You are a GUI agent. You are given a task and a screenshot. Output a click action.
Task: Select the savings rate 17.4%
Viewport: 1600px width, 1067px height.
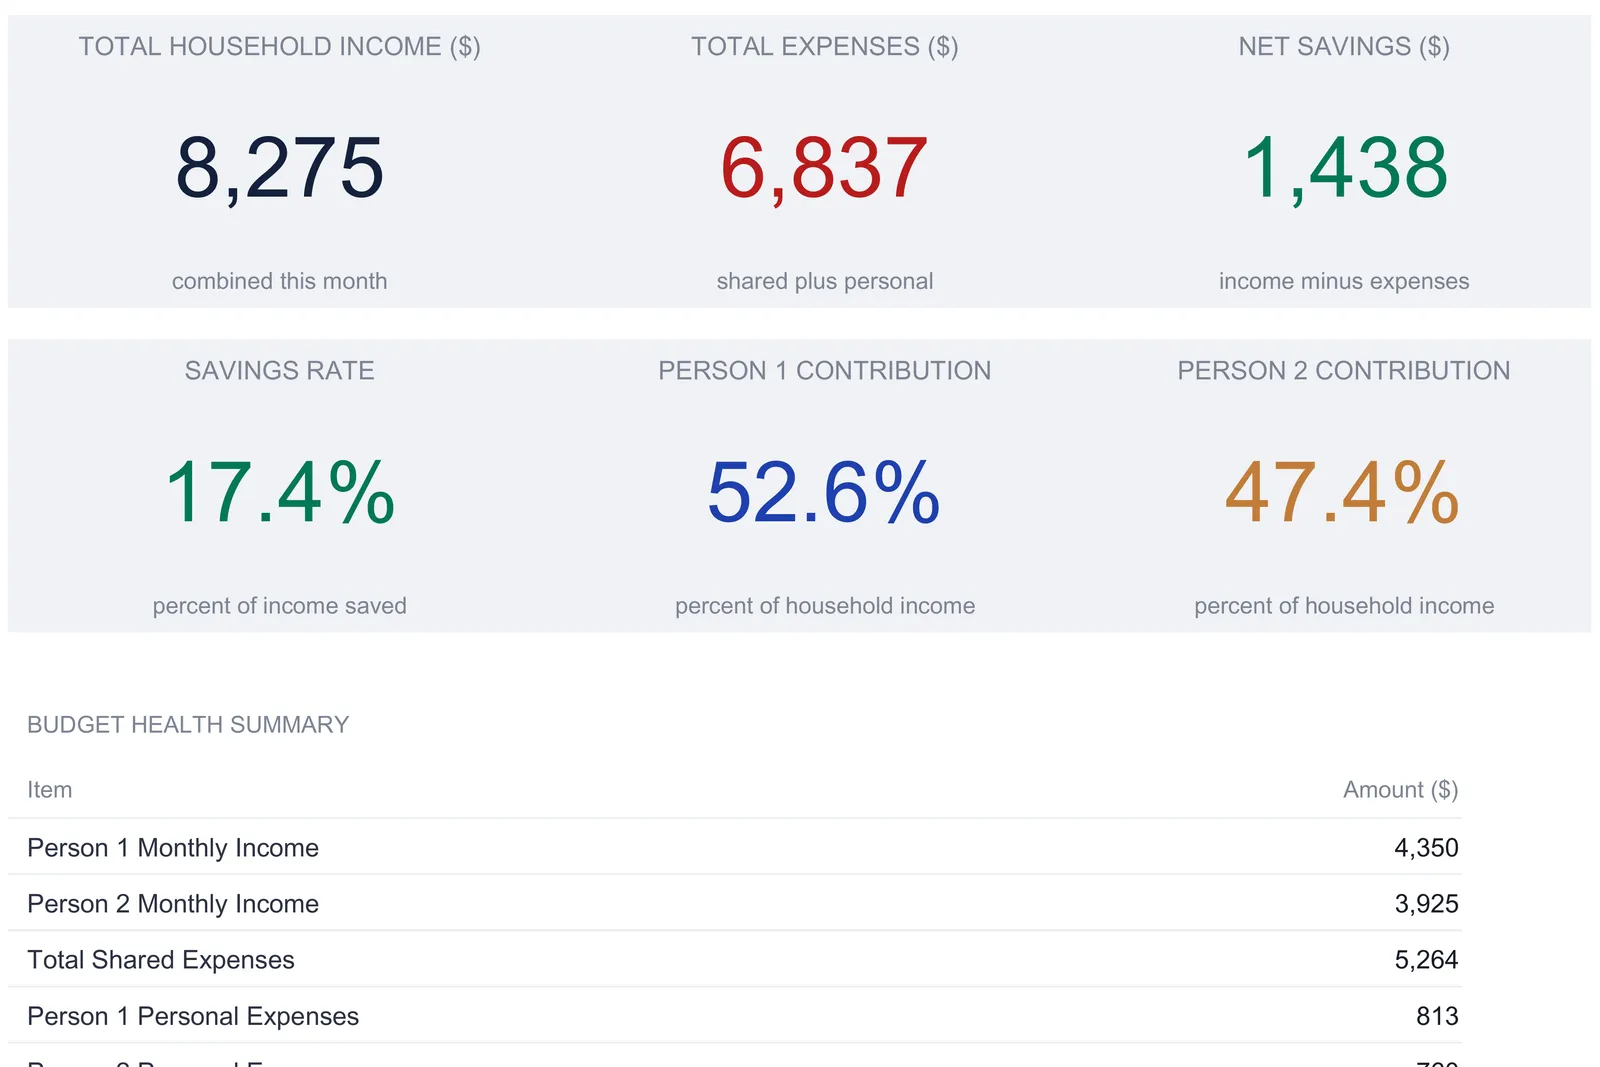click(x=280, y=492)
